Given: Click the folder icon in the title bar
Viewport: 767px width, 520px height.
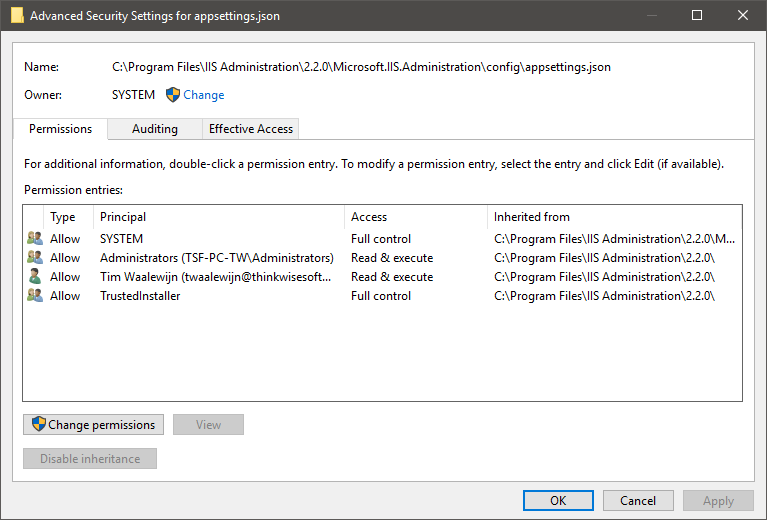Looking at the screenshot, I should coord(15,16).
